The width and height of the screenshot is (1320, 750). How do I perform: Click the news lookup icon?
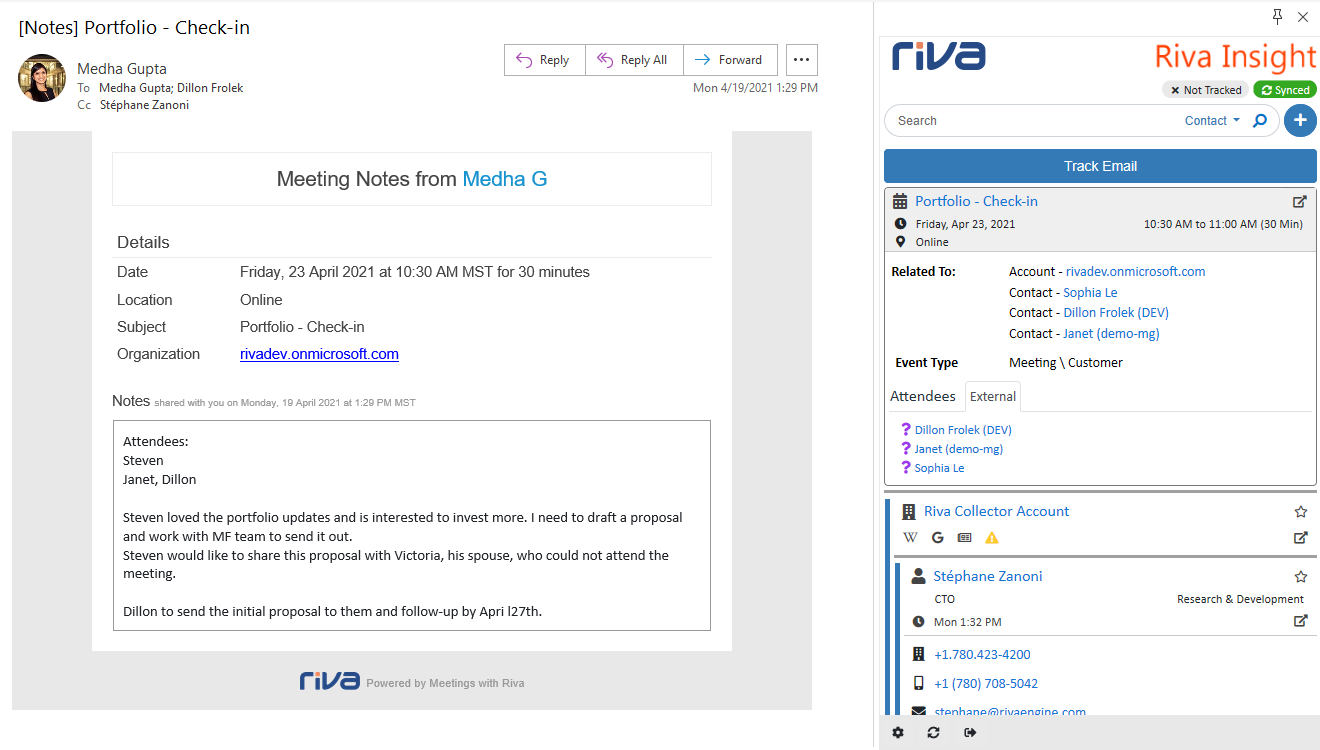pyautogui.click(x=964, y=538)
